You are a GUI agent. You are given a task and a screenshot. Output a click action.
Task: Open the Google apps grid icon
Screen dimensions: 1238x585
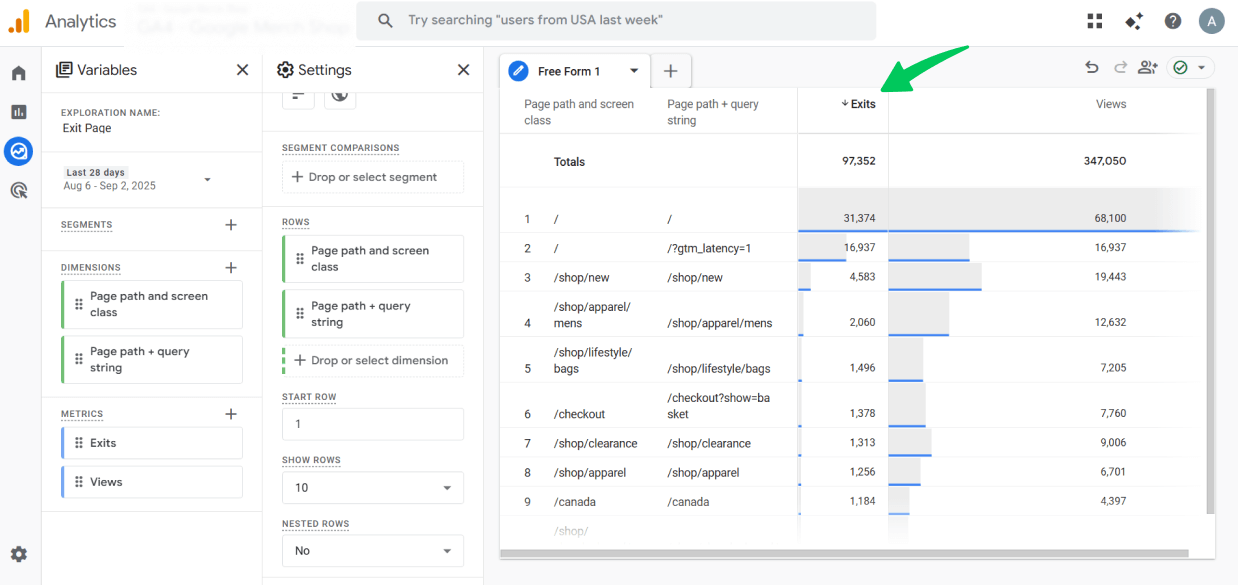tap(1095, 21)
